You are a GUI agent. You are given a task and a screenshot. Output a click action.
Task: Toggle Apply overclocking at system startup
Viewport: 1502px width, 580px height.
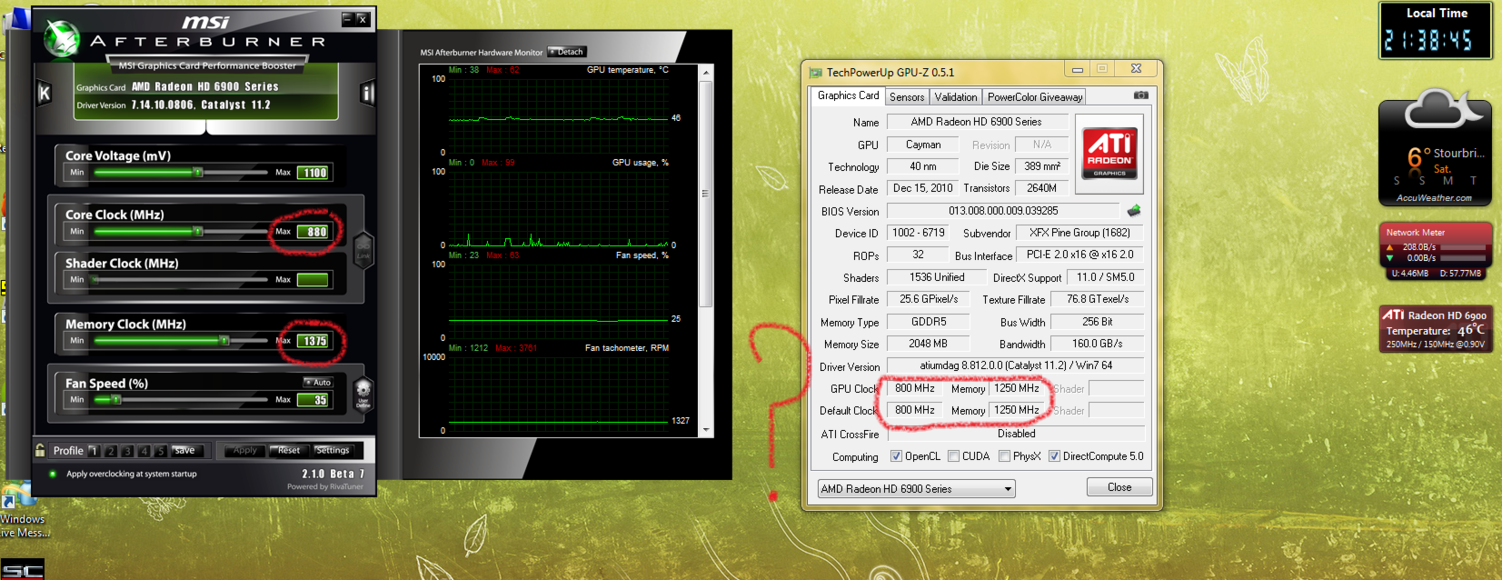pos(53,474)
